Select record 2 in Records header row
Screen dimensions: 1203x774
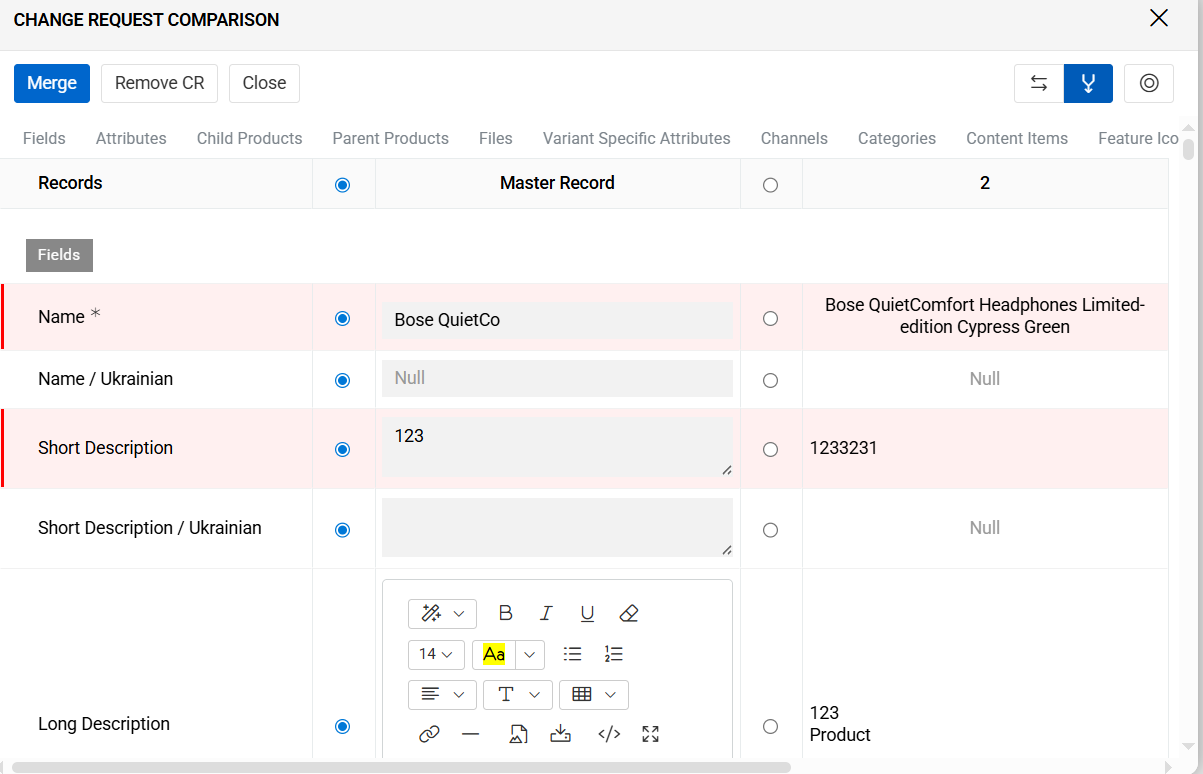770,185
